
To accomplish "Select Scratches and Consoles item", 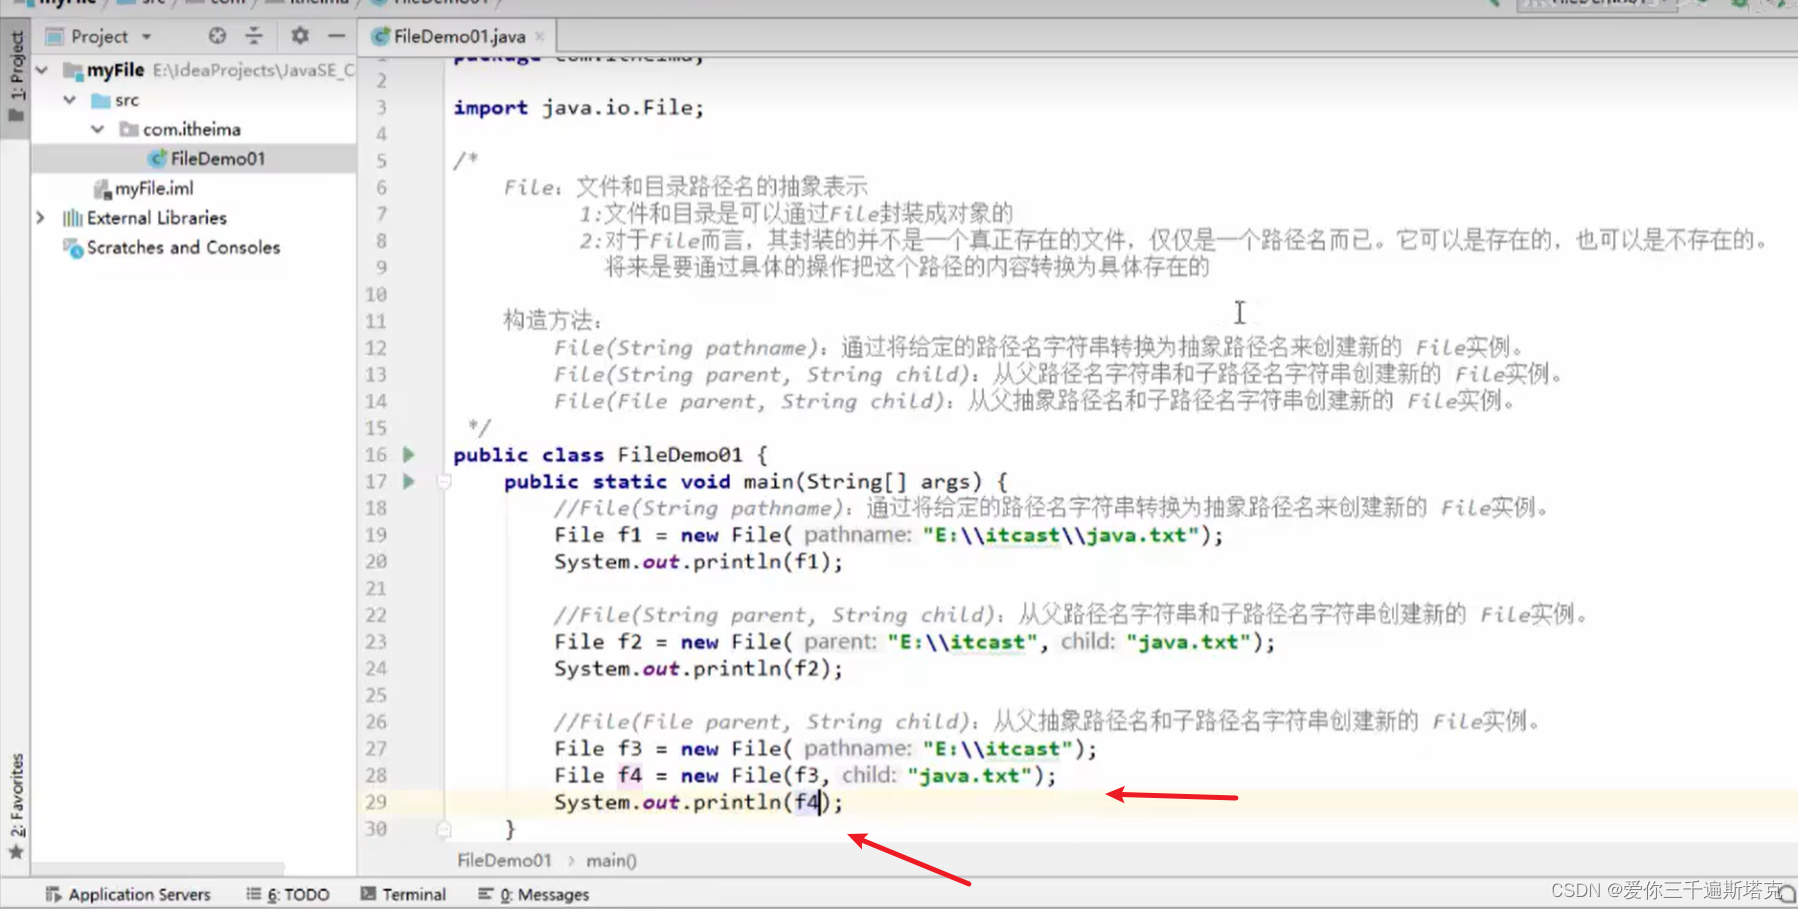I will (x=183, y=247).
